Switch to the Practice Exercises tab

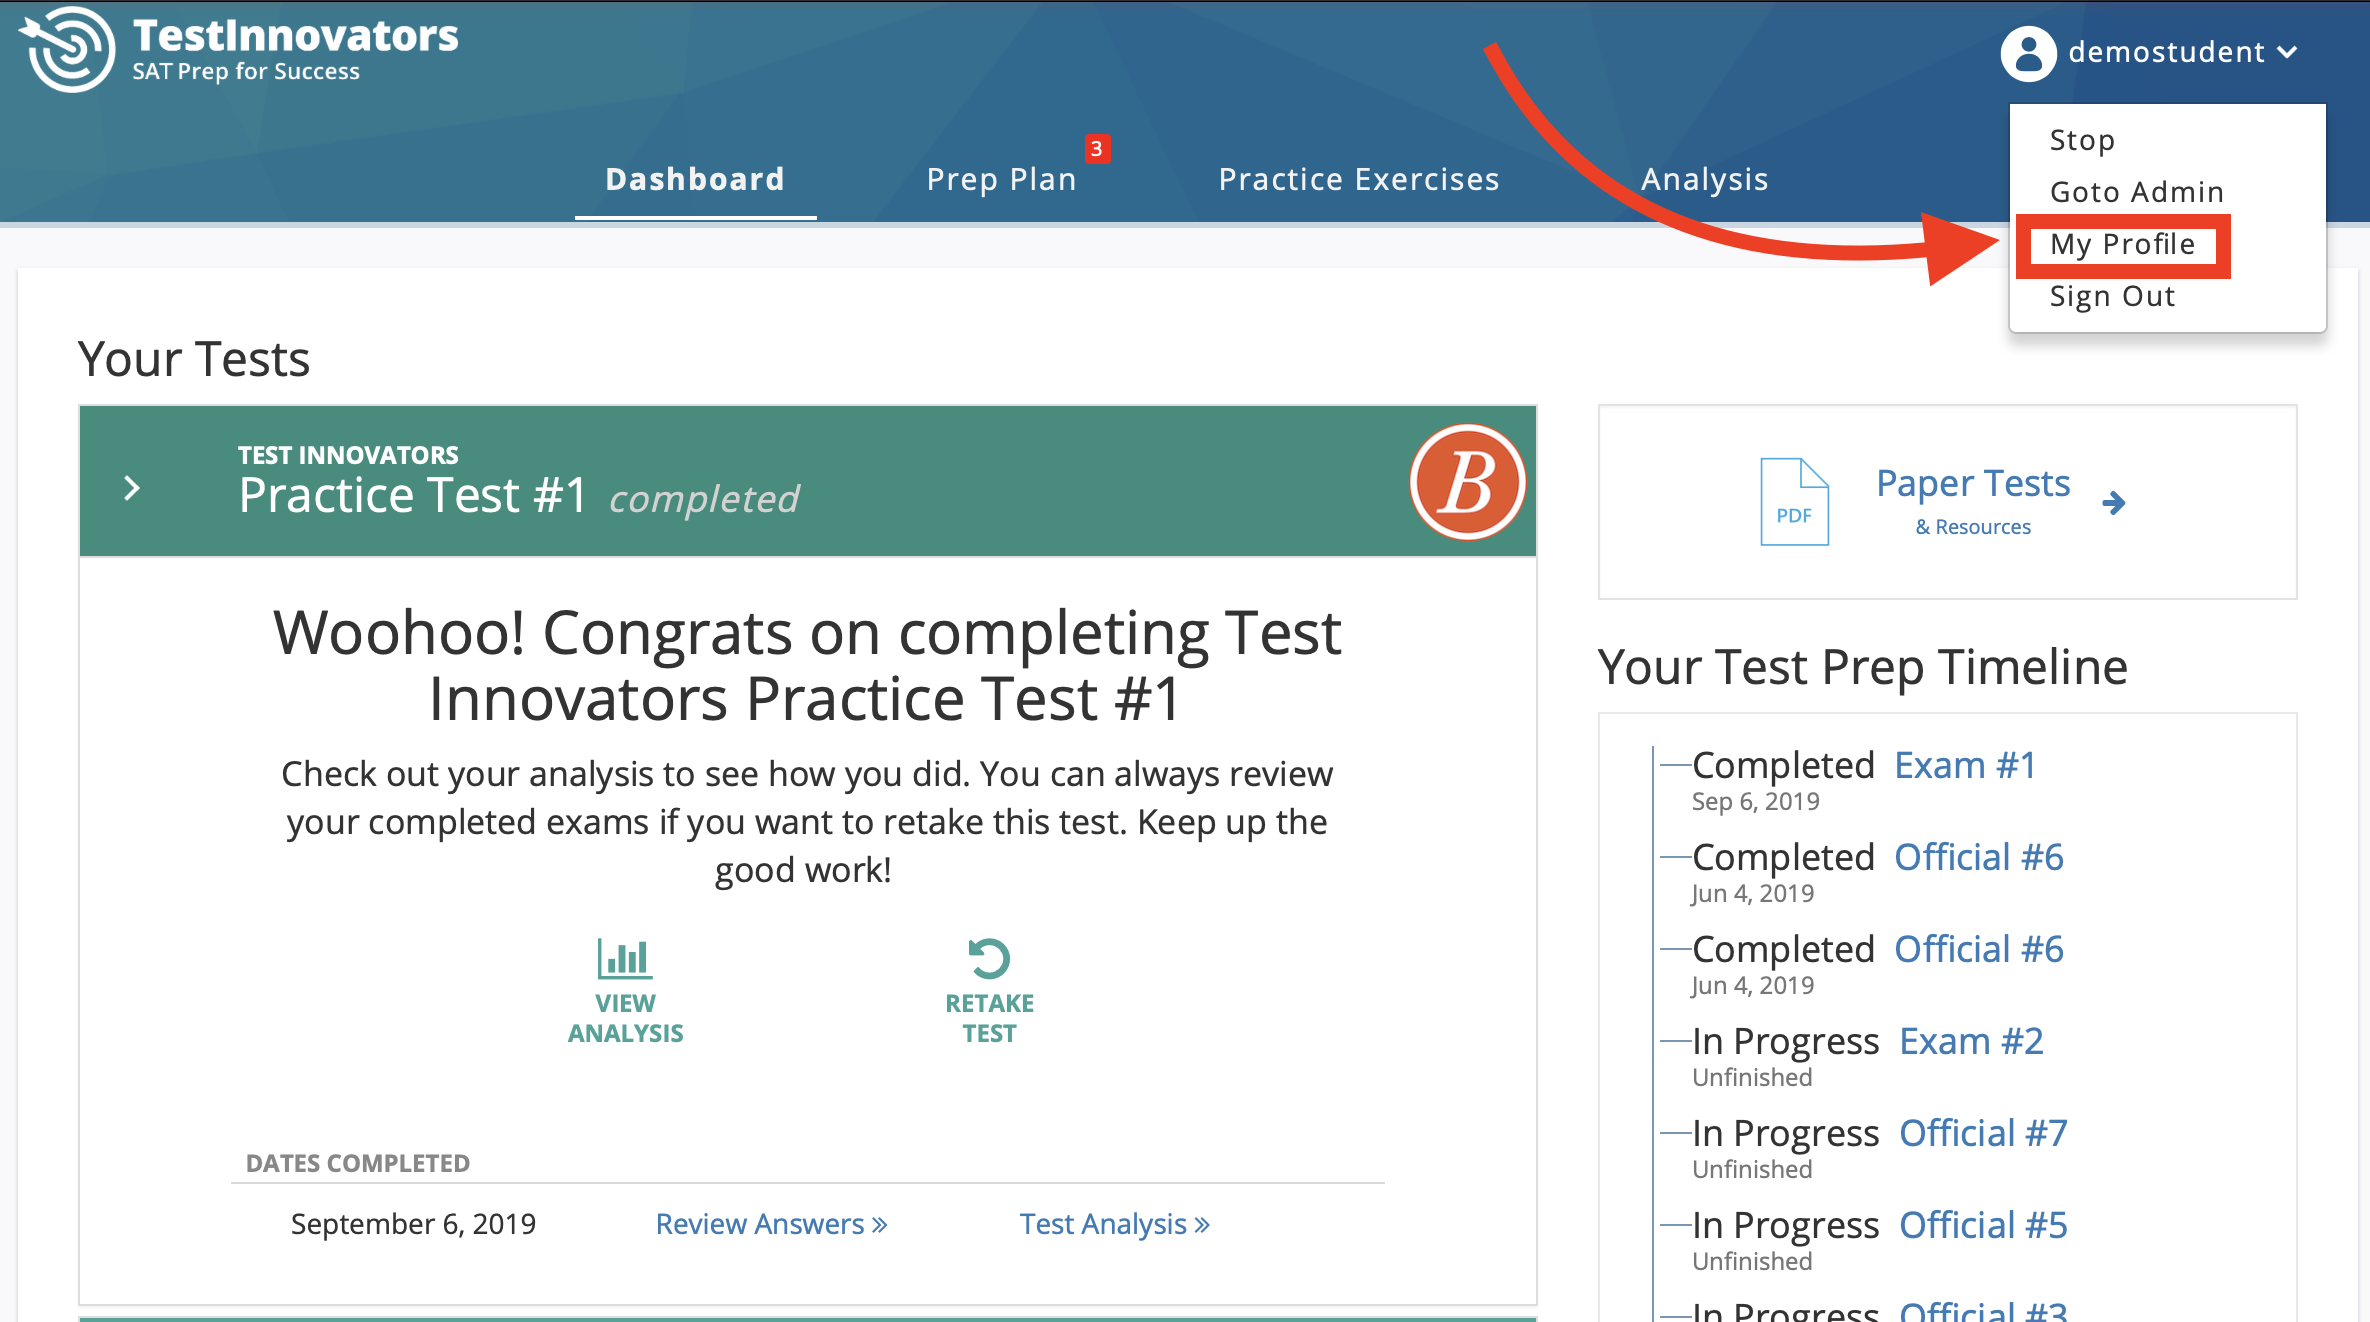point(1358,179)
